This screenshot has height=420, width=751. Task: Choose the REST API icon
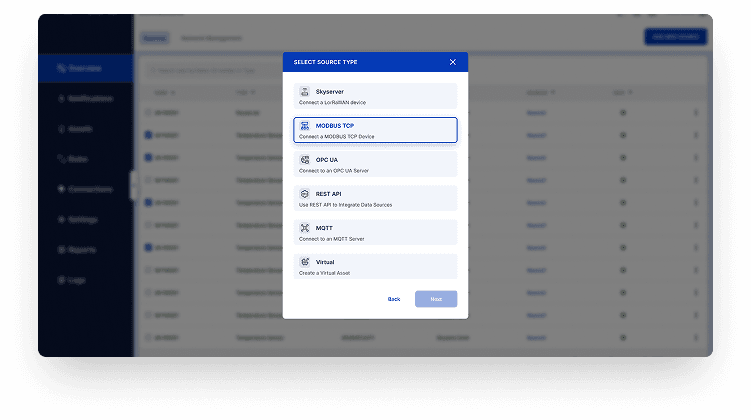[306, 193]
